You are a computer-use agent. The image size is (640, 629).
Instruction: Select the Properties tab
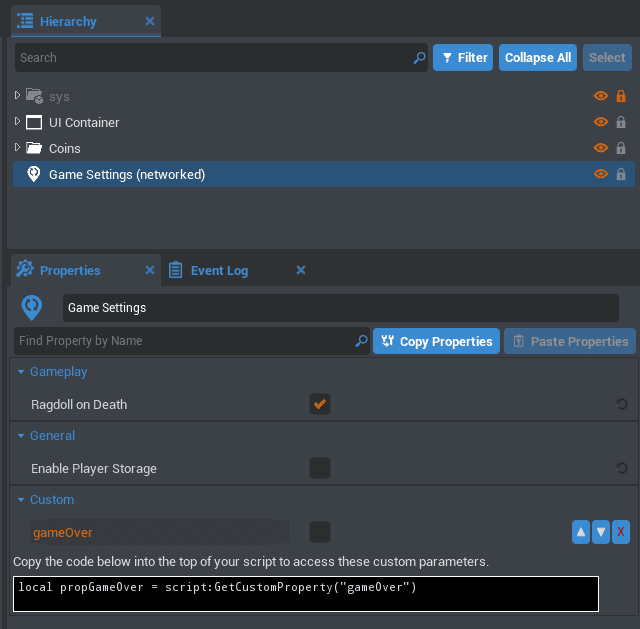(x=69, y=270)
